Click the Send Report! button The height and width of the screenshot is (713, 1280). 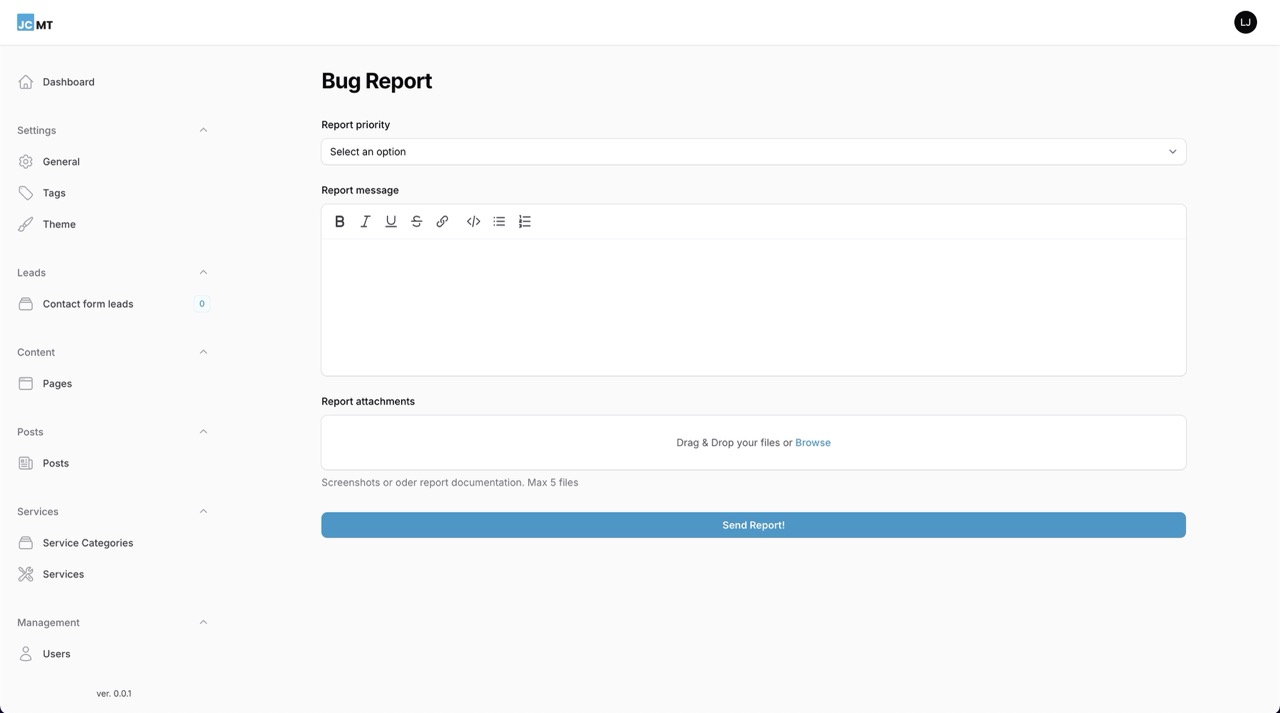coord(753,524)
